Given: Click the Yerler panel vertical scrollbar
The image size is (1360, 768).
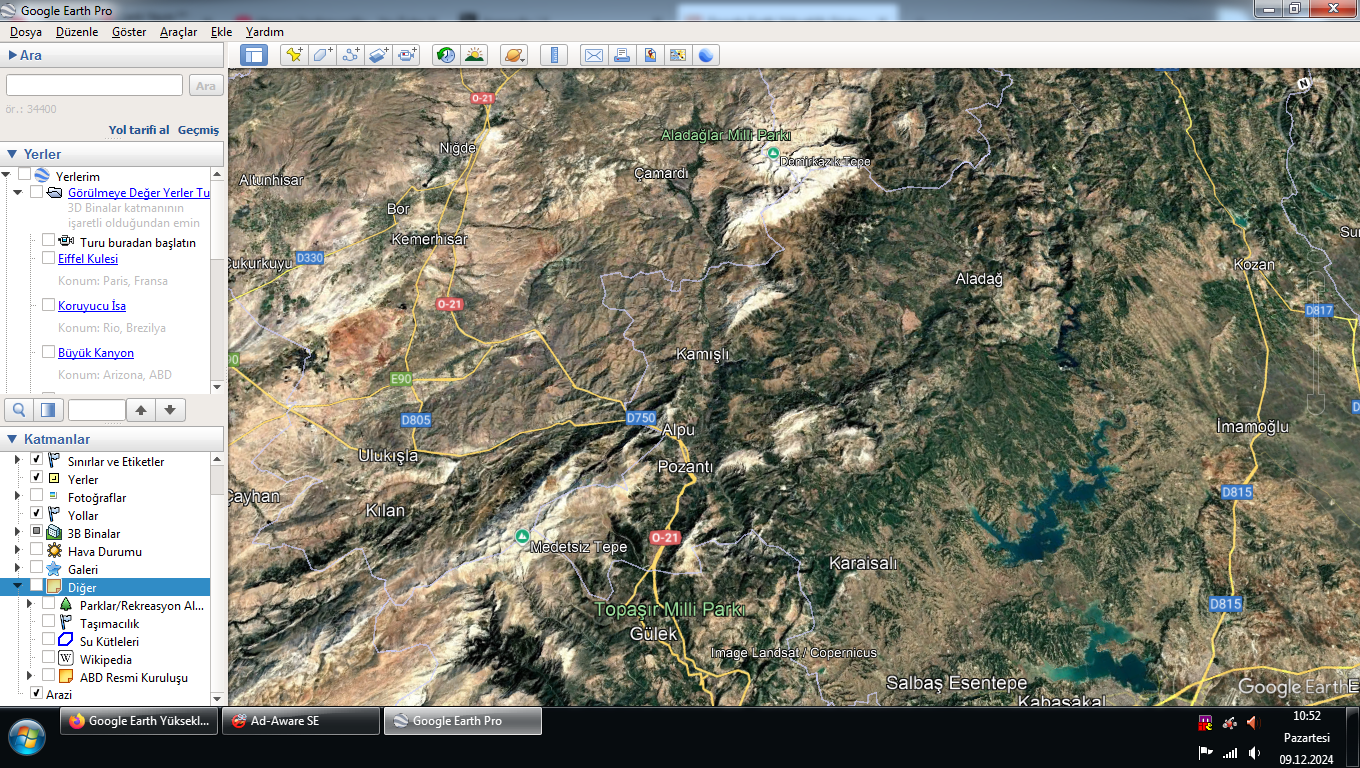Looking at the screenshot, I should tap(218, 280).
